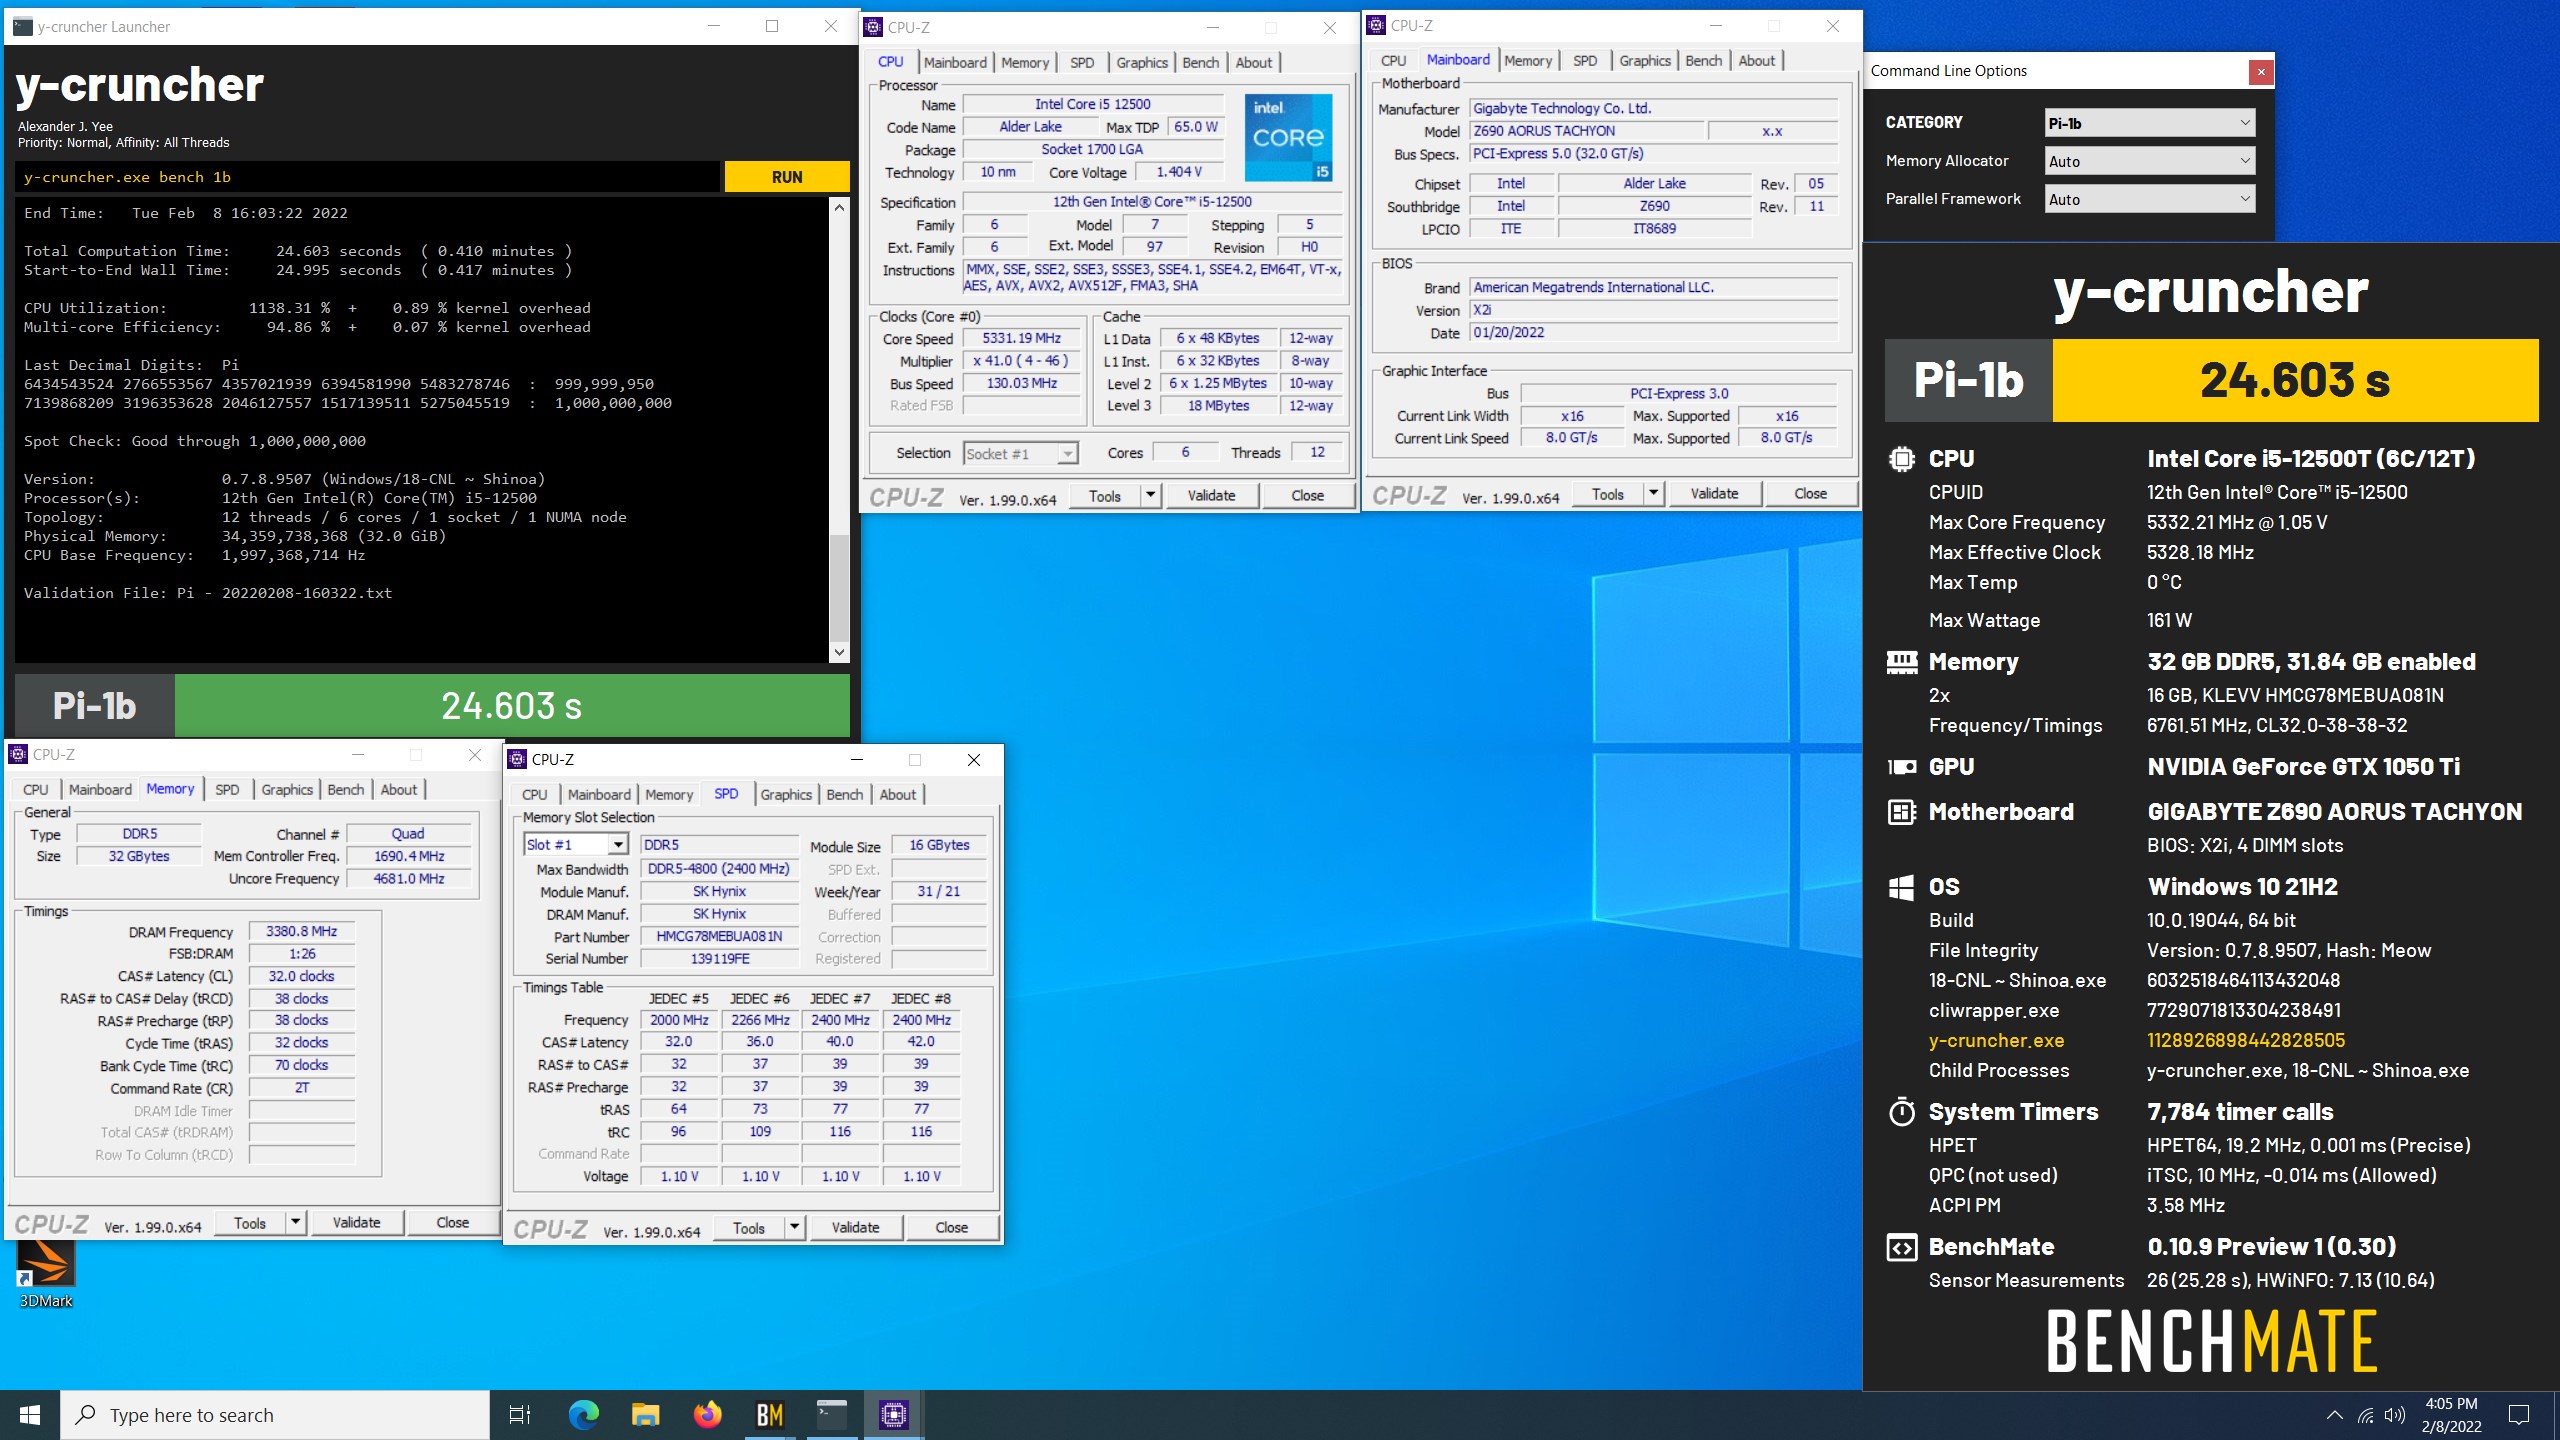Close the Command Line Options panel
The image size is (2560, 1440).
pos(2261,71)
